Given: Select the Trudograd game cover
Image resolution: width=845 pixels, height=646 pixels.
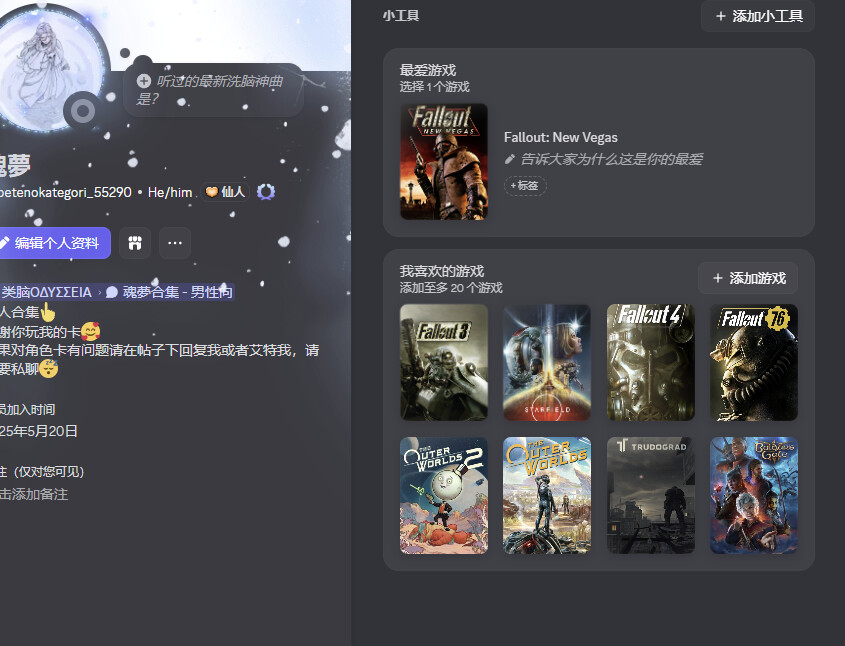Looking at the screenshot, I should (x=650, y=495).
